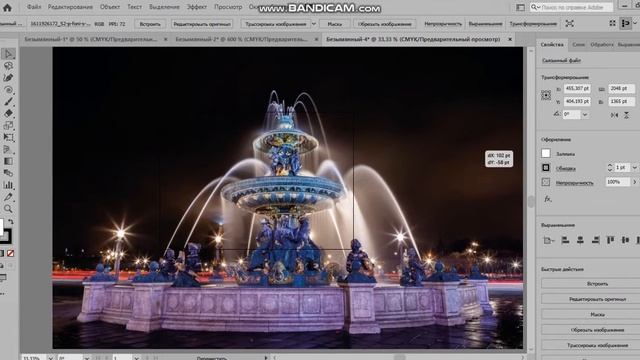Viewport: 640px width, 360px height.
Task: Align left edges in alignment section
Action: click(565, 240)
